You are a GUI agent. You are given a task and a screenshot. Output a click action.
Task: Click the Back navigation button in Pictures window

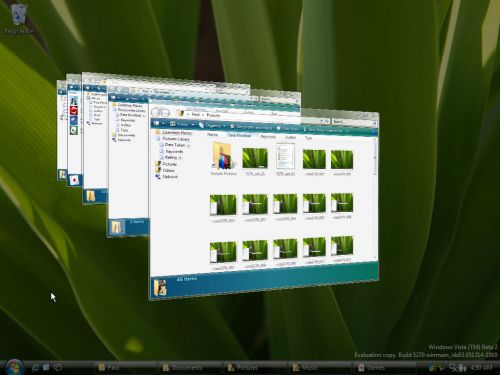[156, 113]
